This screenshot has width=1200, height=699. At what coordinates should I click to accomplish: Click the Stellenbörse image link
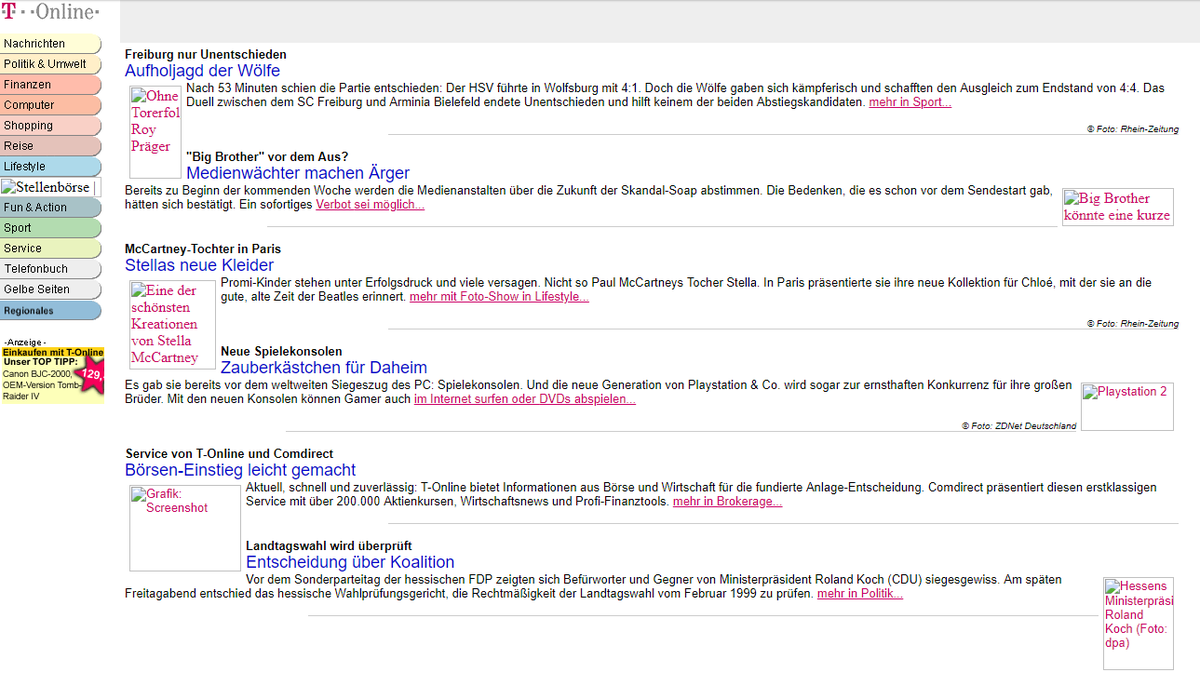tap(51, 187)
